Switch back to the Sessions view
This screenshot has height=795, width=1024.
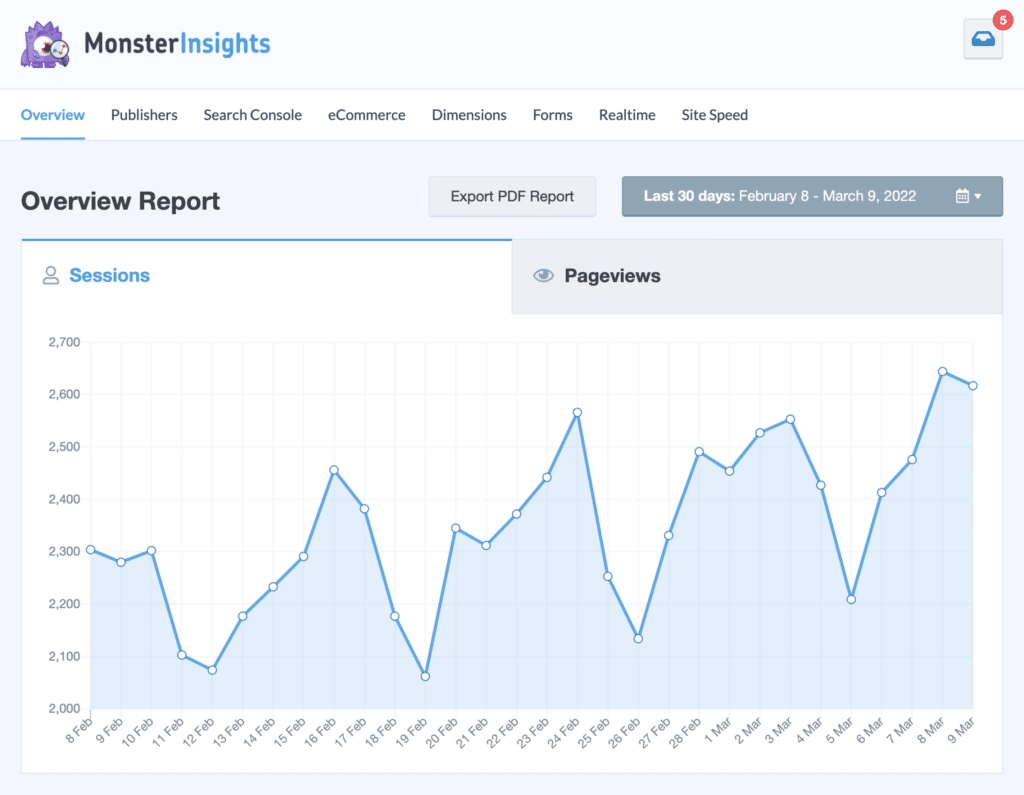pos(109,275)
